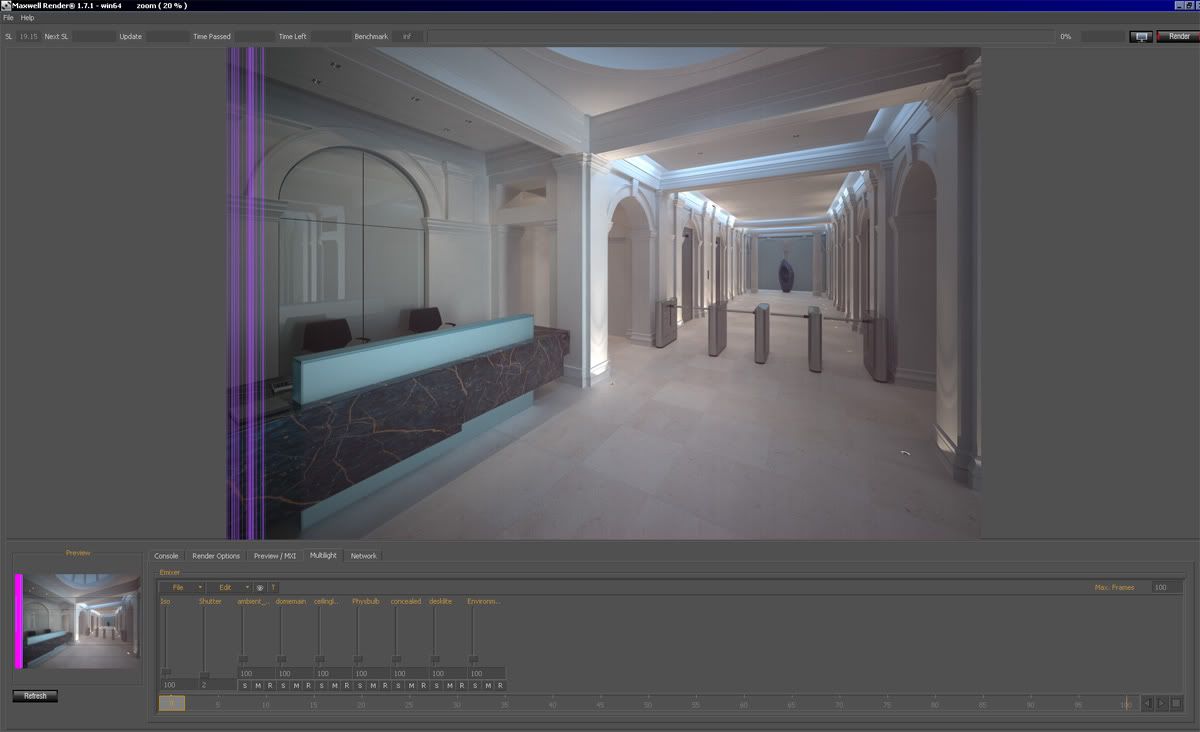This screenshot has width=1200, height=732.
Task: Mute the domemain emitter
Action: [x=296, y=685]
